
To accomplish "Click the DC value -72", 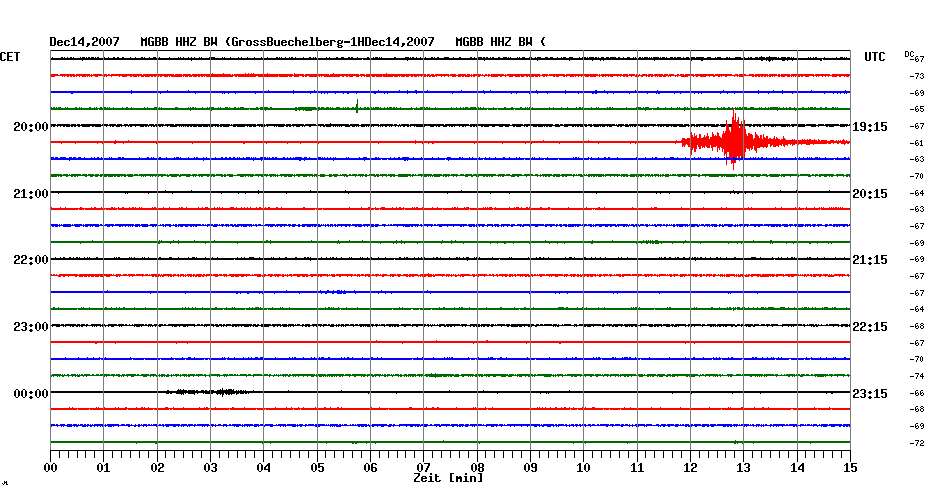I will [917, 444].
